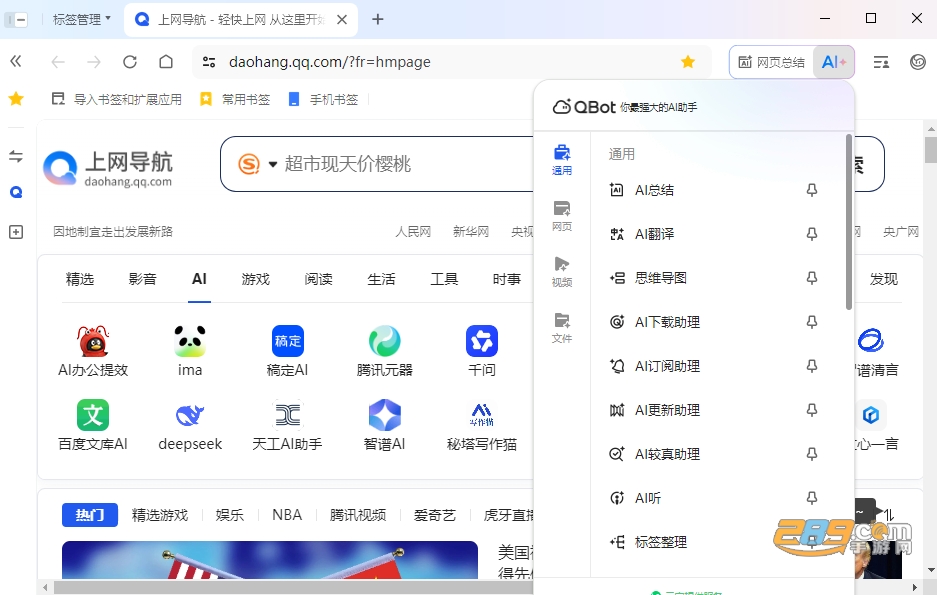Collapse the sidebar with double chevron
Viewport: 937px width, 595px height.
pos(16,61)
